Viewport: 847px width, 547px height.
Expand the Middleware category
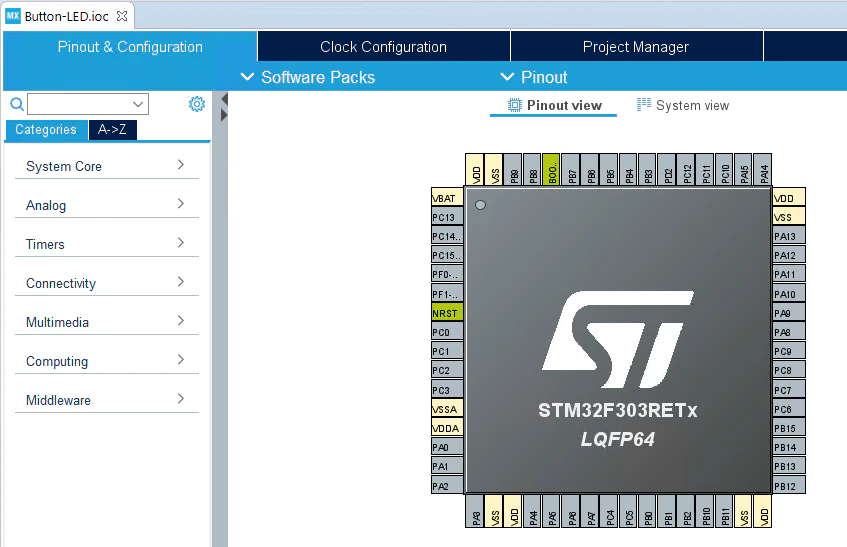point(107,400)
